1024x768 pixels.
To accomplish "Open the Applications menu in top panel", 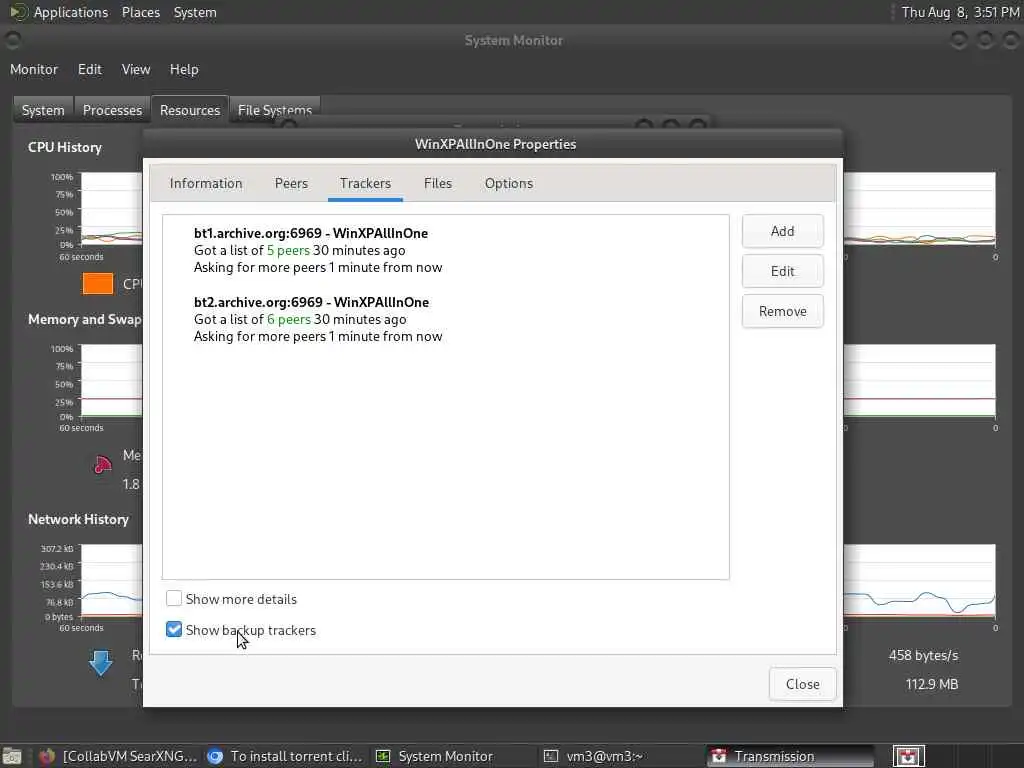I will point(71,12).
